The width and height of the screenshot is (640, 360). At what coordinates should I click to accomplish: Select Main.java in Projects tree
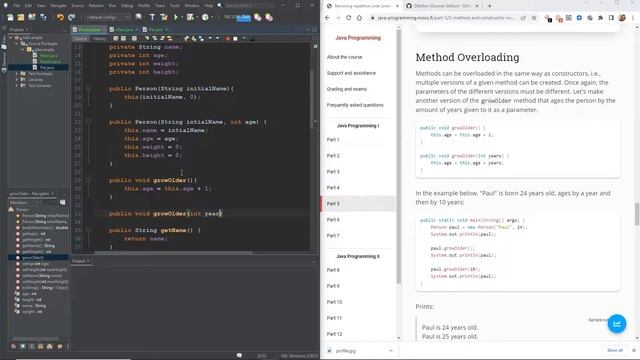click(49, 56)
